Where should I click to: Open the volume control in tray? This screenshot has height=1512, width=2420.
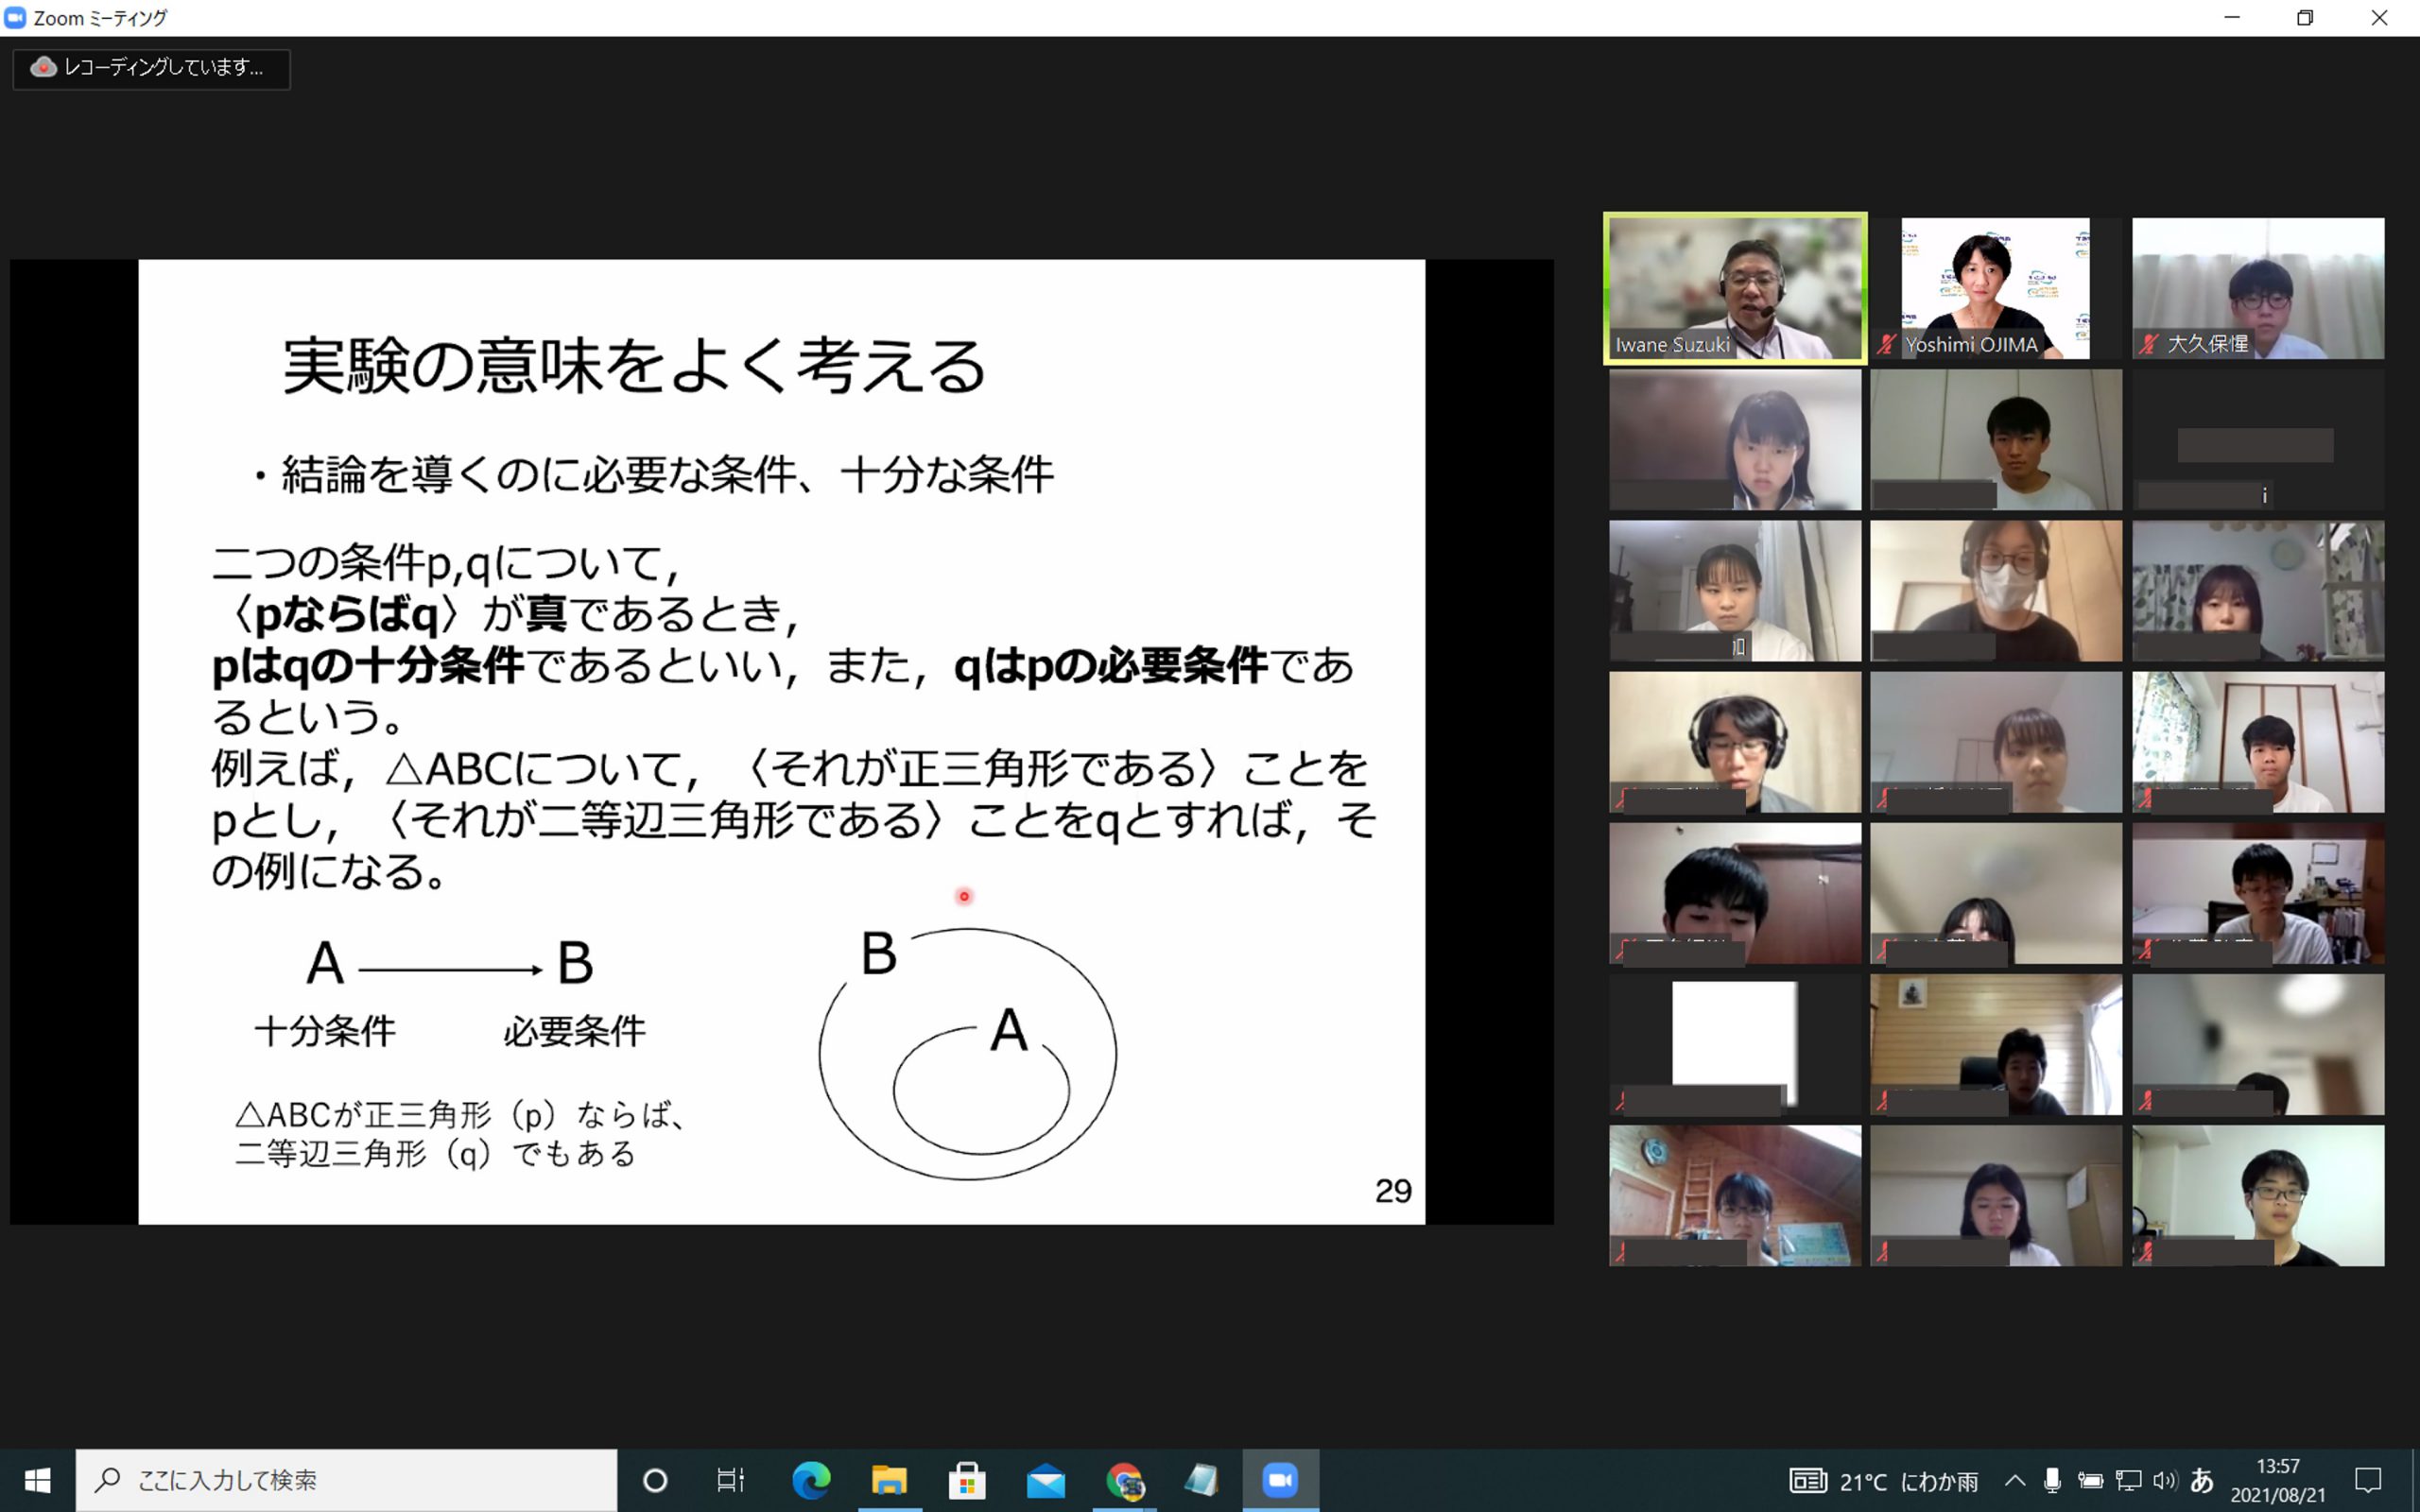click(2165, 1480)
